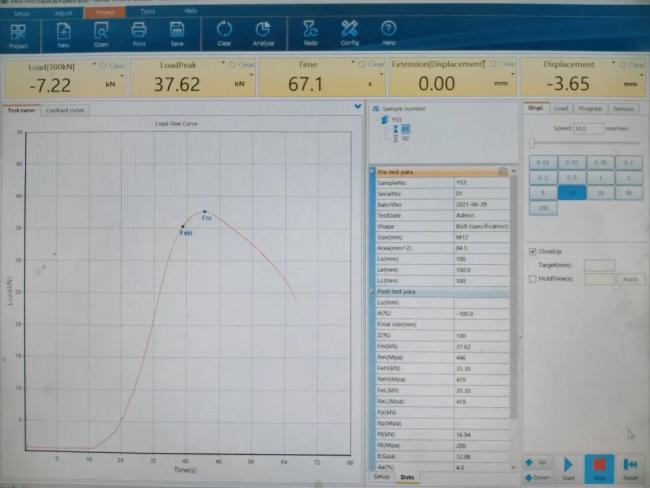Toggle the CloseUp checkbox
The width and height of the screenshot is (650, 488).
(x=533, y=252)
